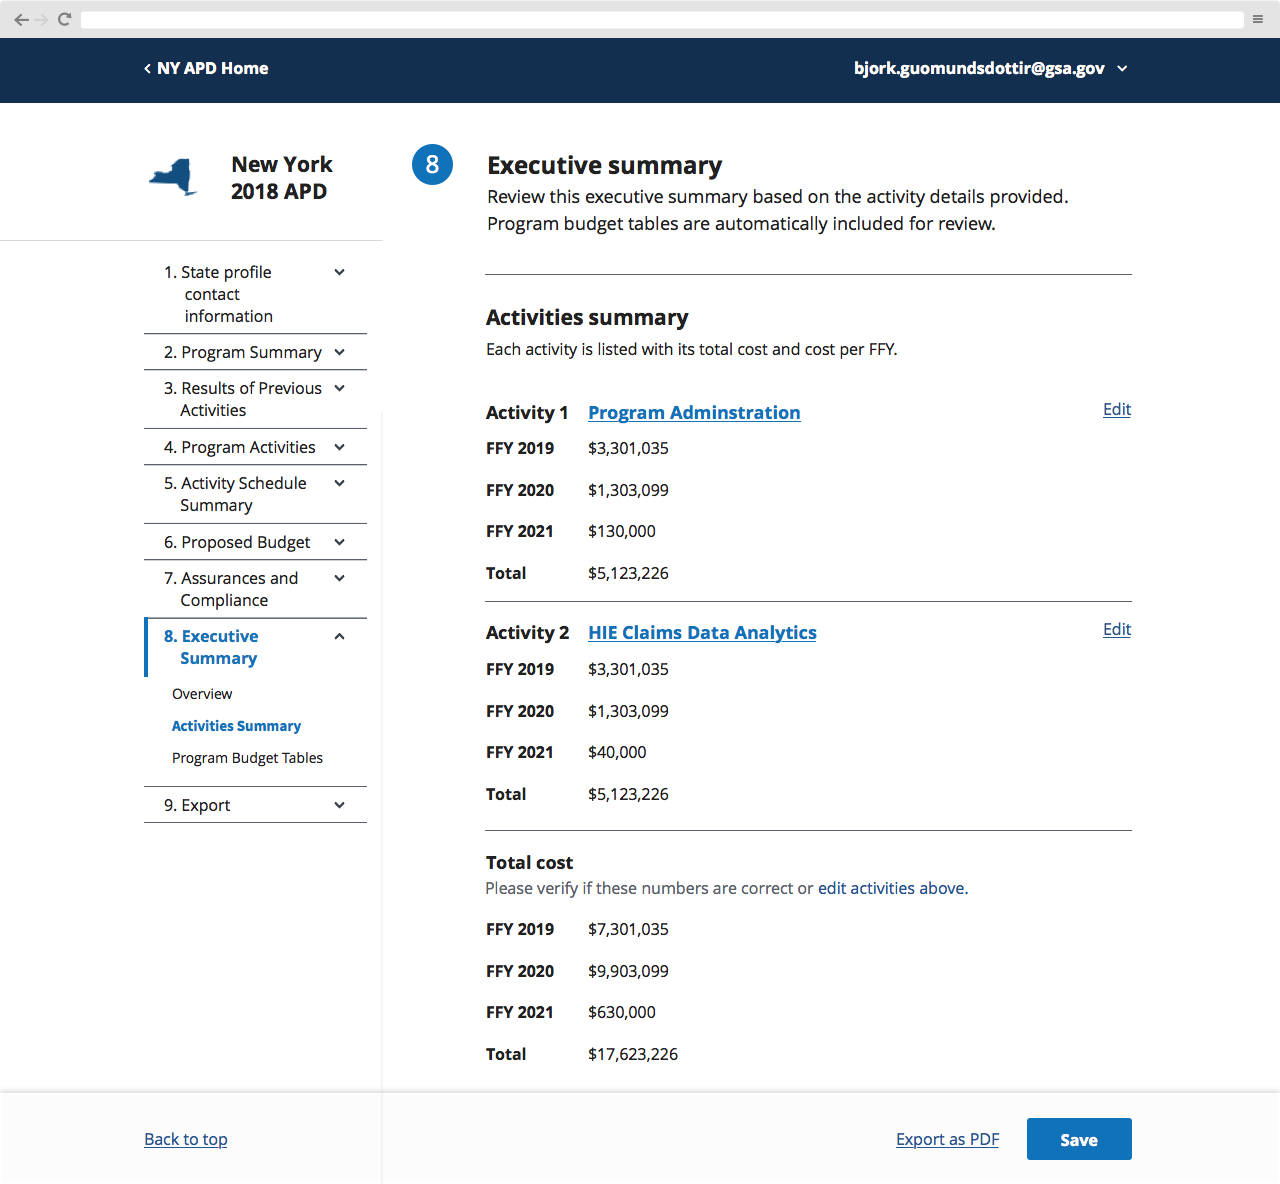Click the Back to top link

tap(185, 1139)
